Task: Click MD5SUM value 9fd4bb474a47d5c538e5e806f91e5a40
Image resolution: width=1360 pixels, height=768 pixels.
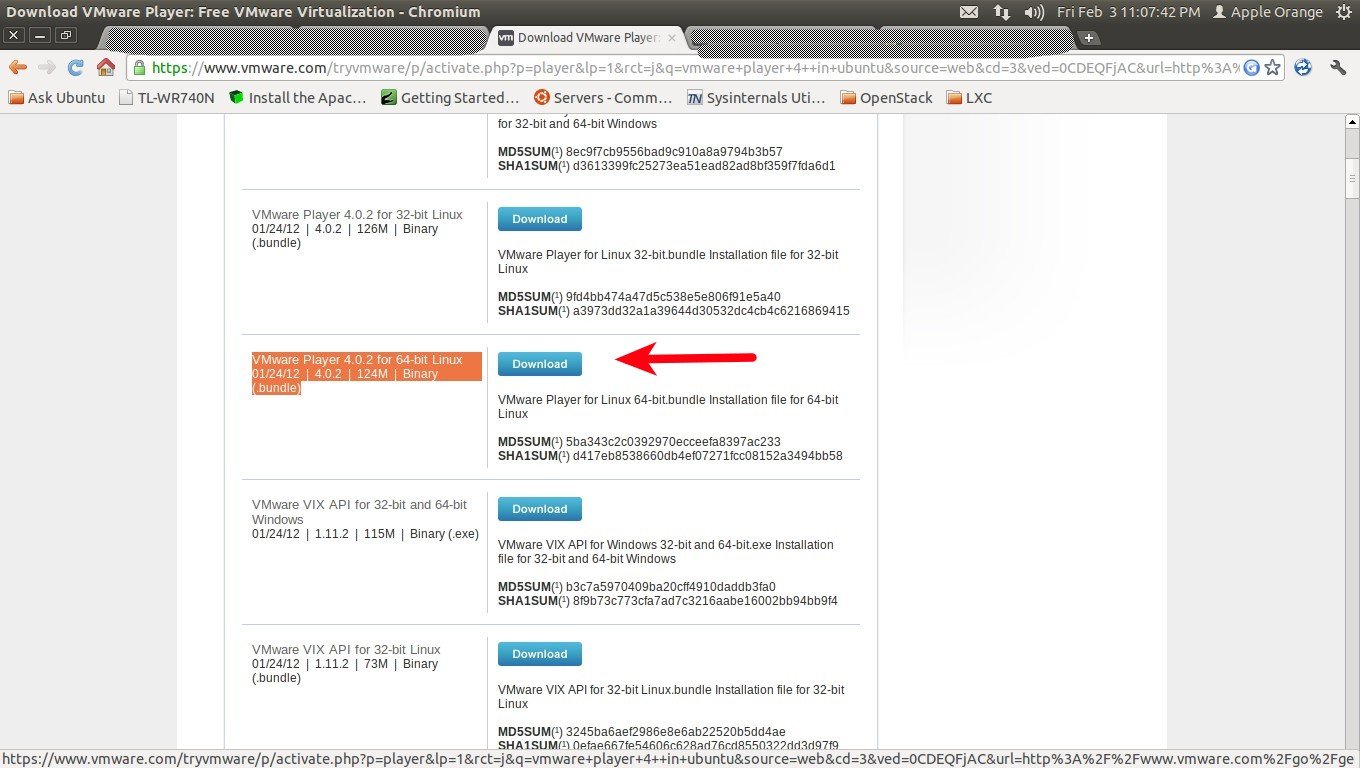Action: click(x=673, y=297)
